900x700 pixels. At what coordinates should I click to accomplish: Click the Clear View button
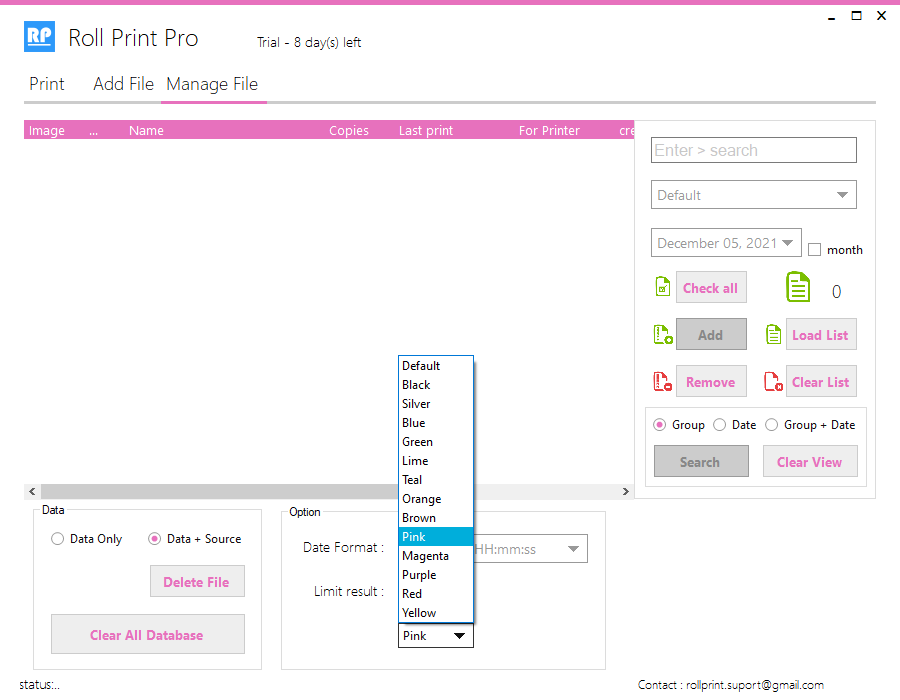point(809,462)
